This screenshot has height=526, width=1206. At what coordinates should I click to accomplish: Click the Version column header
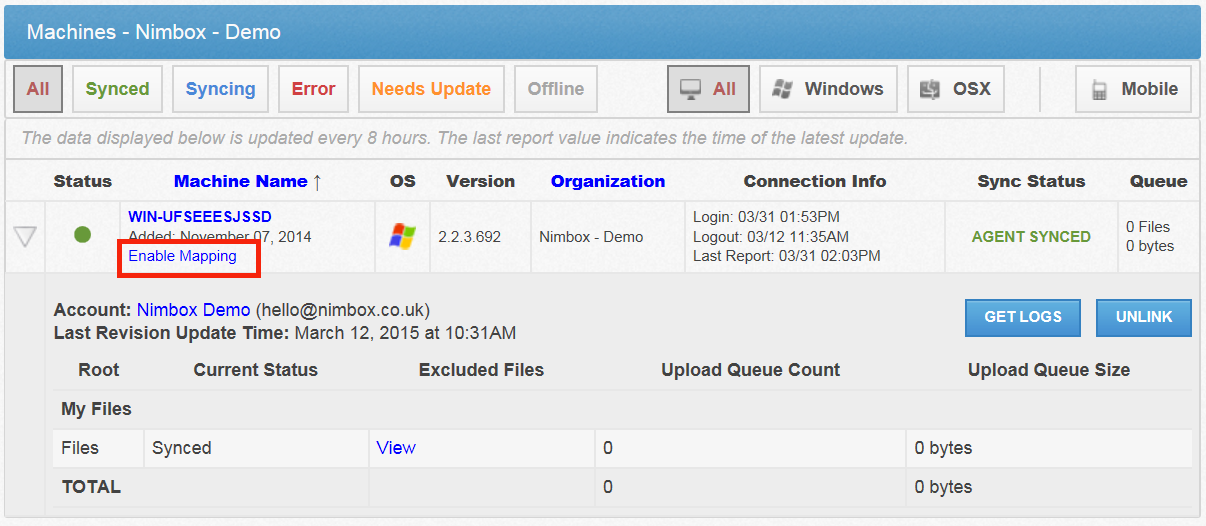point(481,181)
